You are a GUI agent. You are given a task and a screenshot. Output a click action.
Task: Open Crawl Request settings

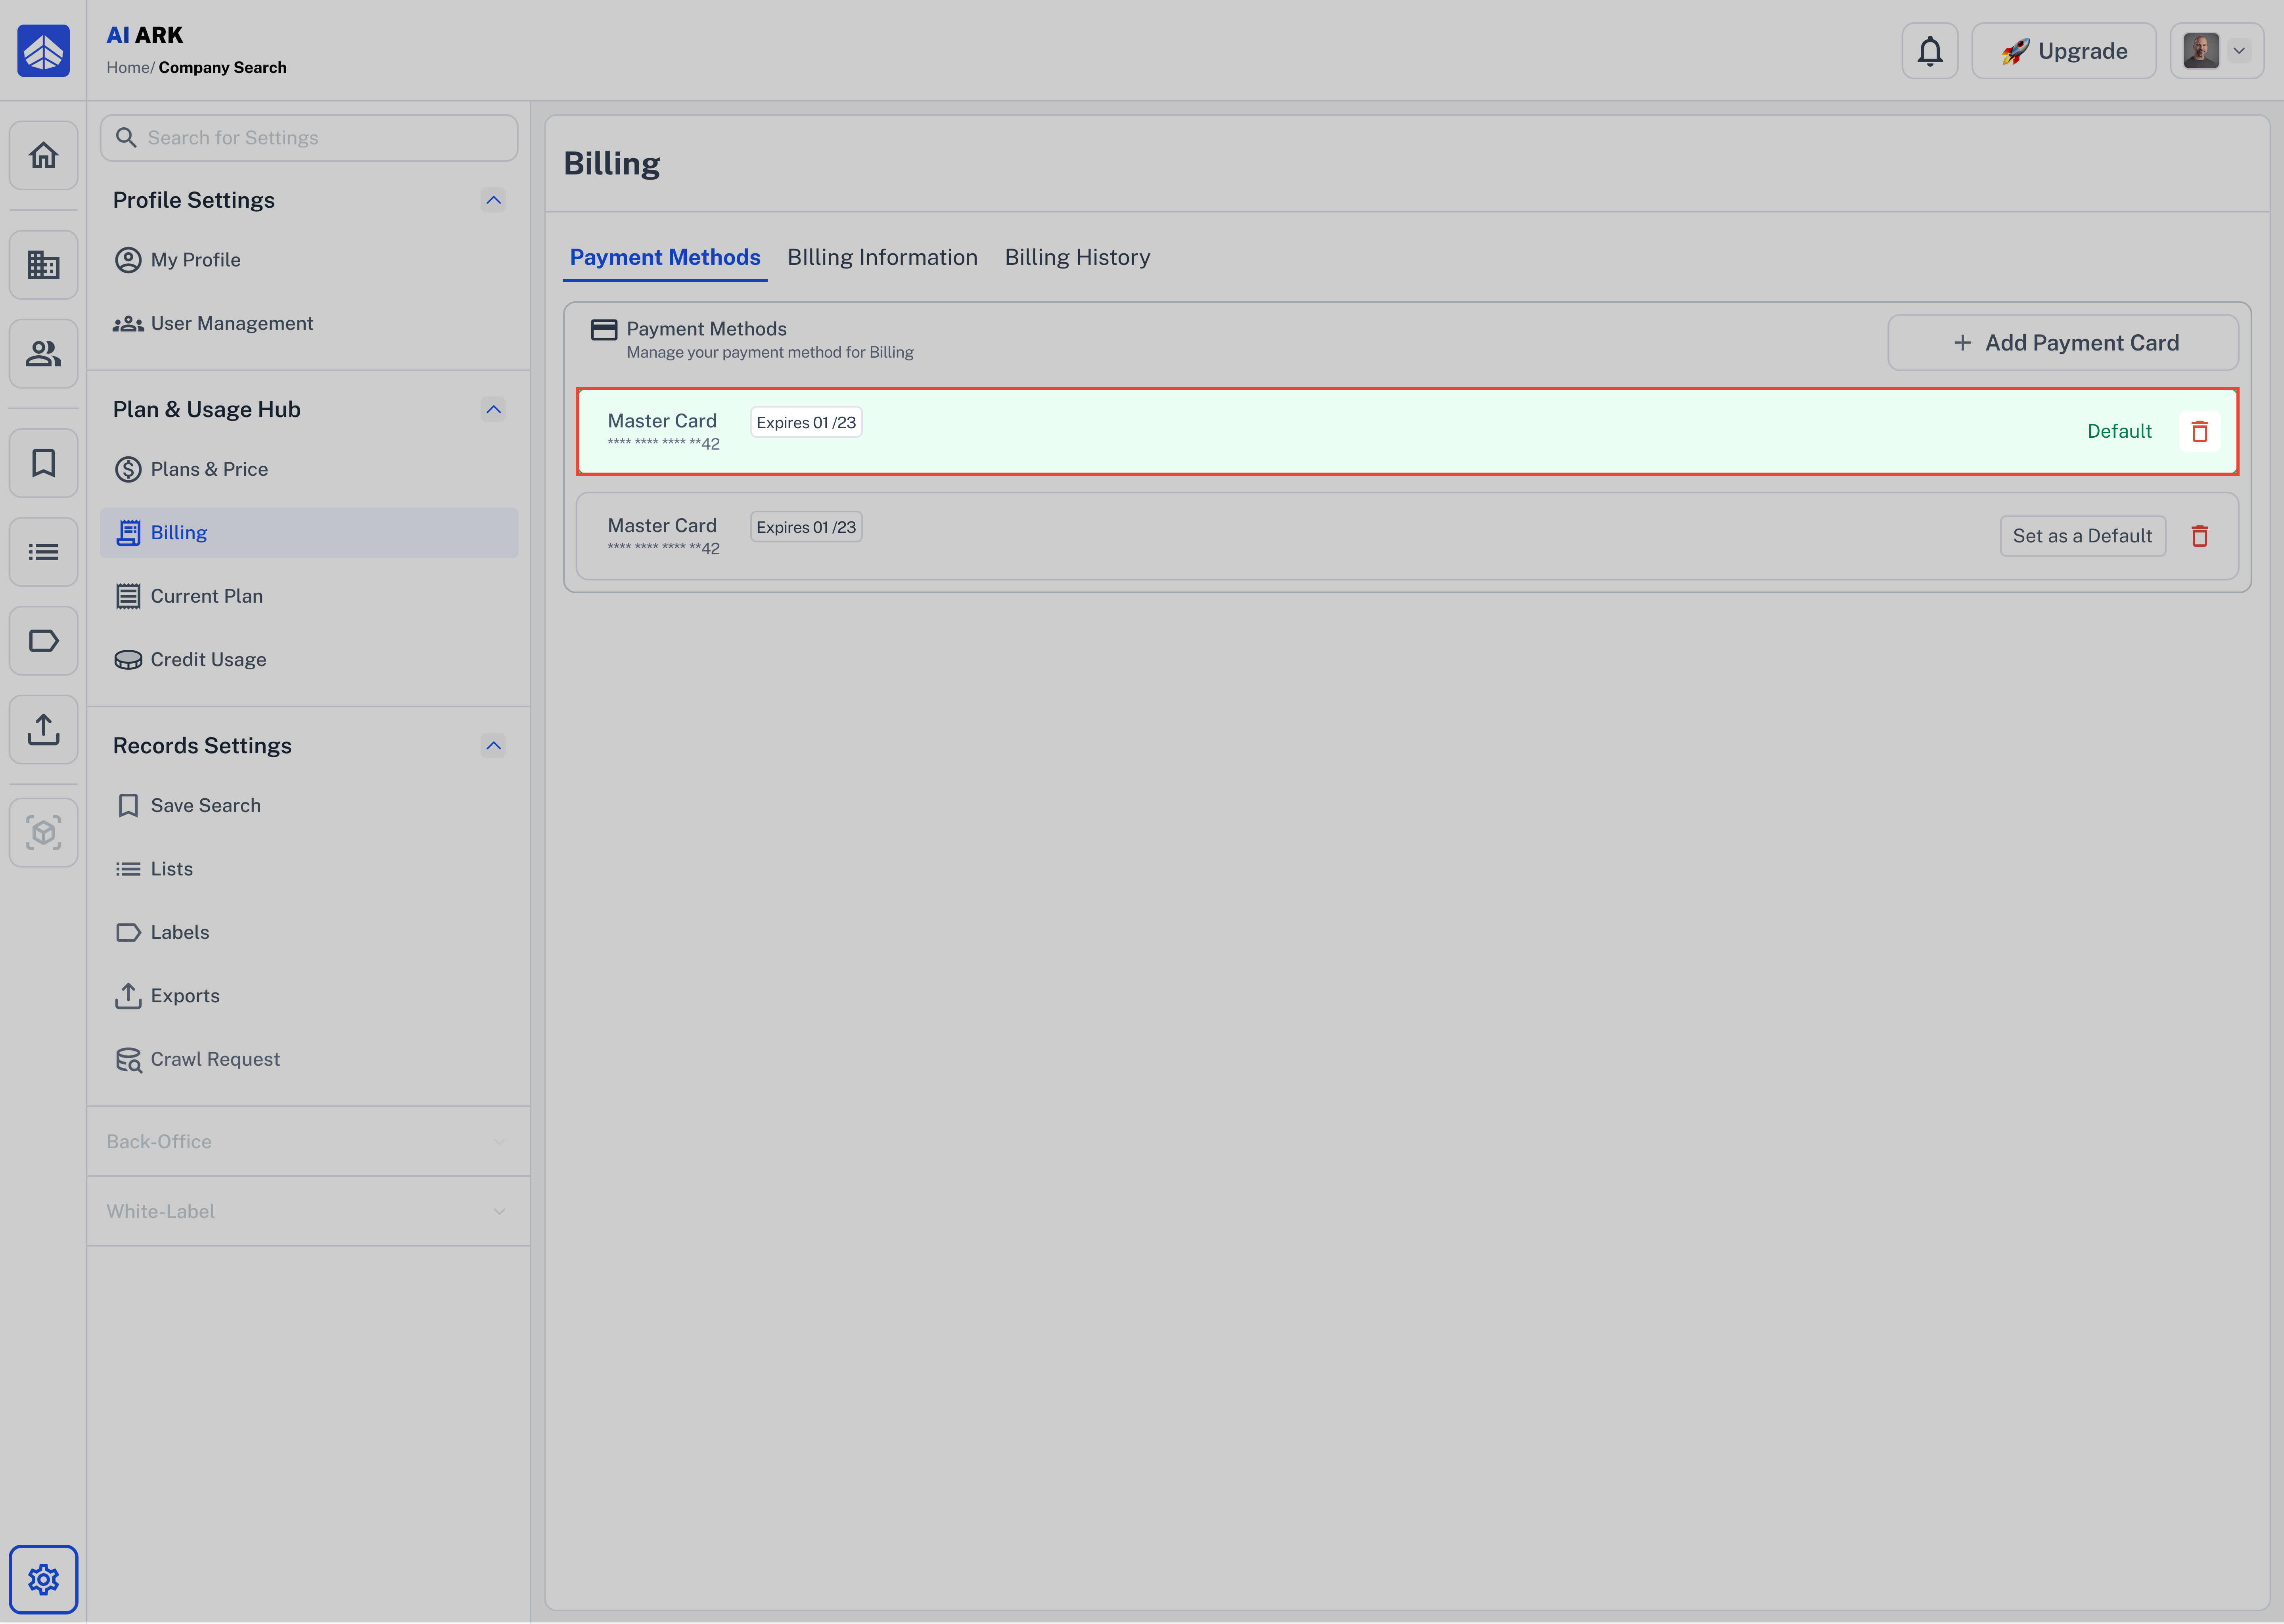309,1060
